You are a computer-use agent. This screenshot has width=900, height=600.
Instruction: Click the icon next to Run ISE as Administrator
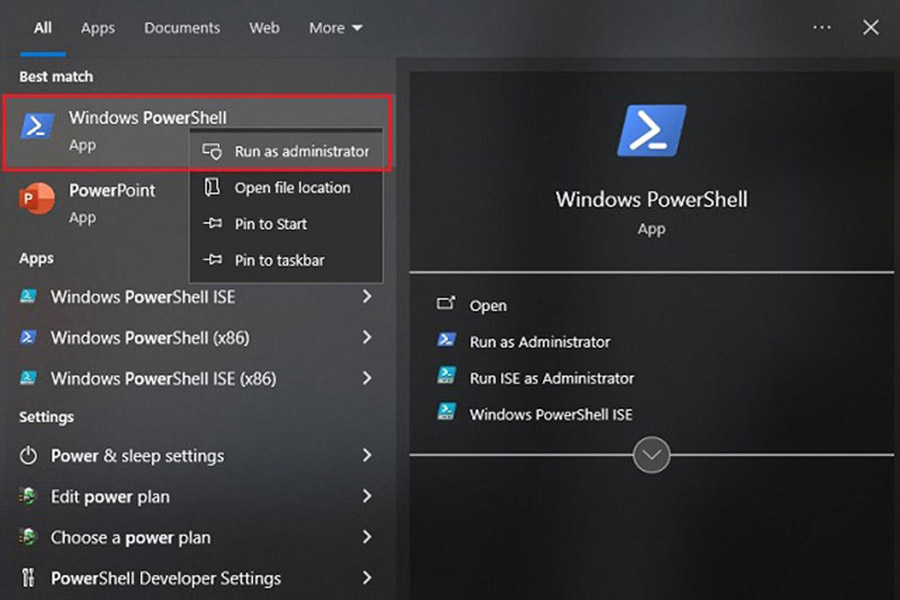pyautogui.click(x=447, y=376)
